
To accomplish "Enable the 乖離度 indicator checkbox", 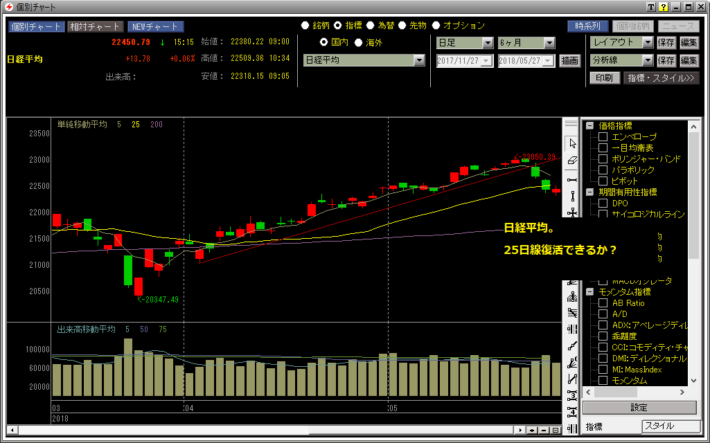I will point(603,336).
